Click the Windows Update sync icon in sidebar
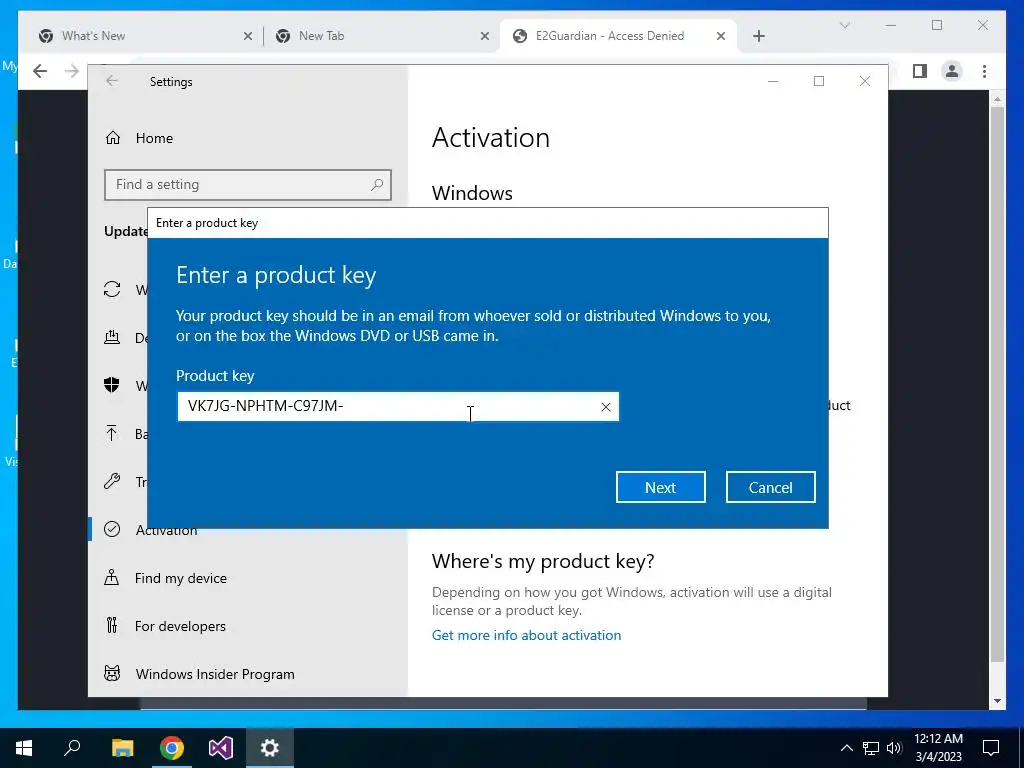 112,289
